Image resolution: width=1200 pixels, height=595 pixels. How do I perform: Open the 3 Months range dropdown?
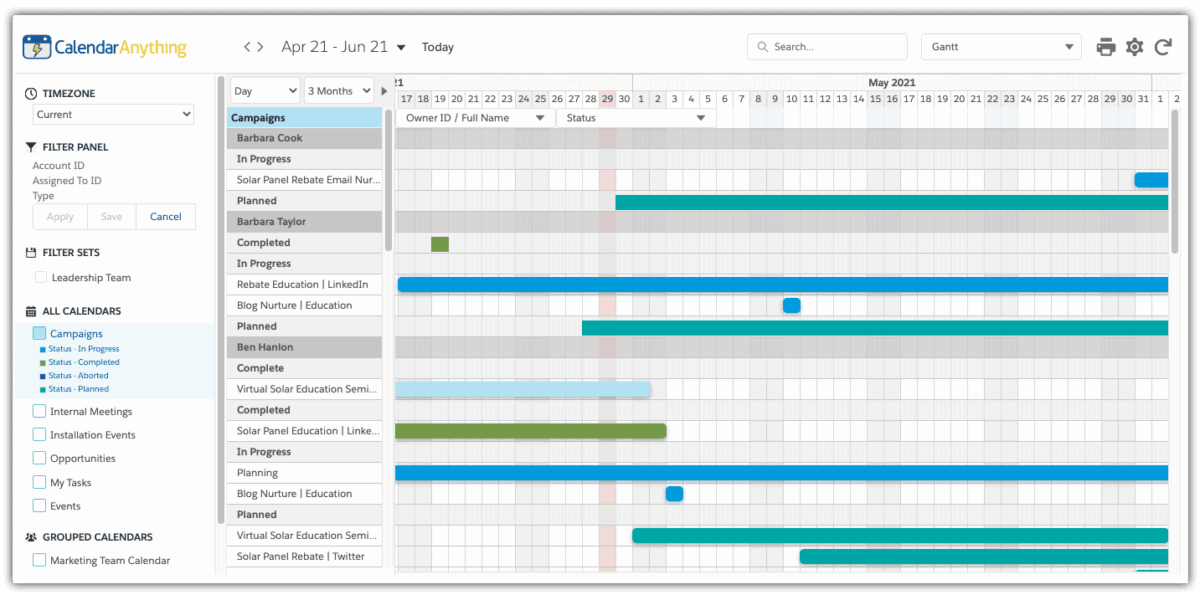[x=338, y=90]
